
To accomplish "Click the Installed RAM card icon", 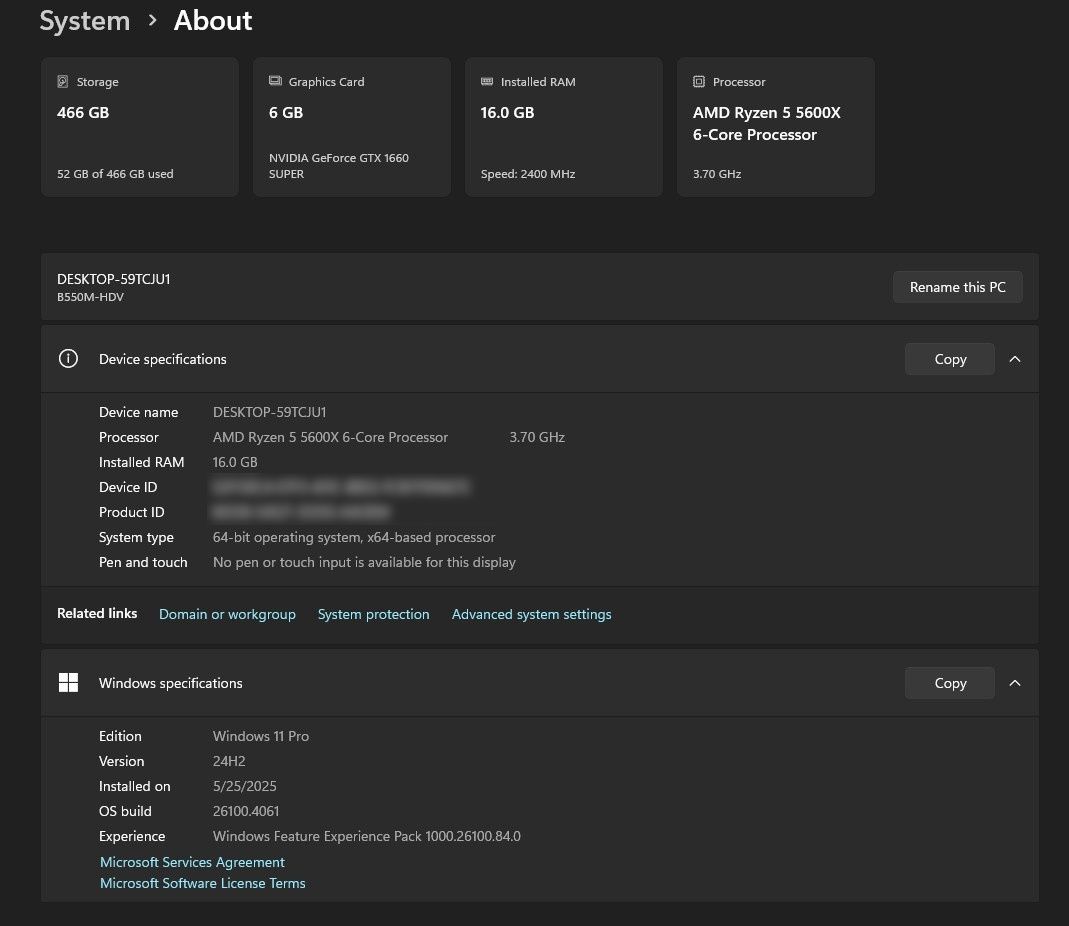I will (487, 81).
